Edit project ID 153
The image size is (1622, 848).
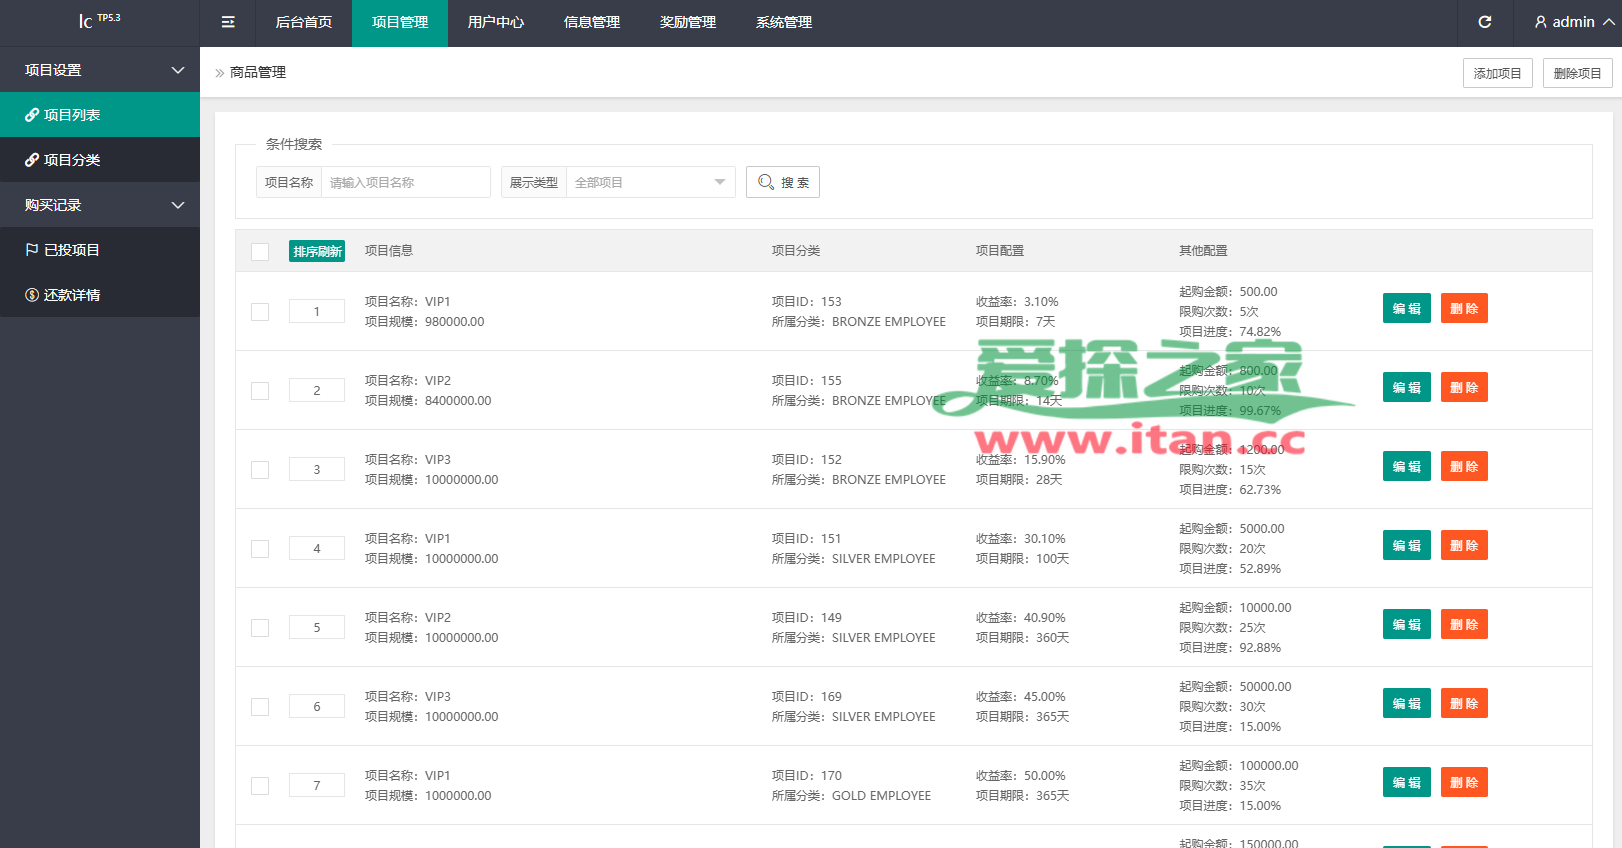pos(1407,308)
